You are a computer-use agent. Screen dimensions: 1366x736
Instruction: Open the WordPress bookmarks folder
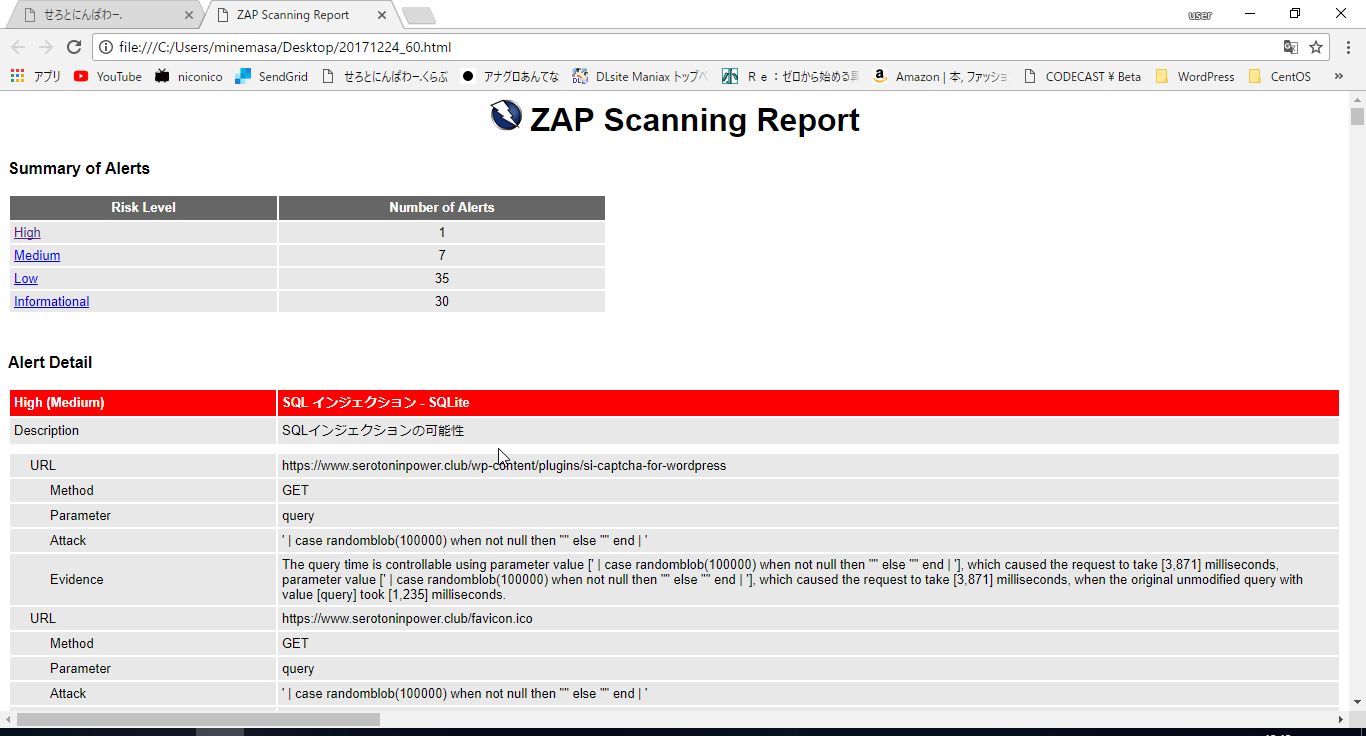[1195, 76]
